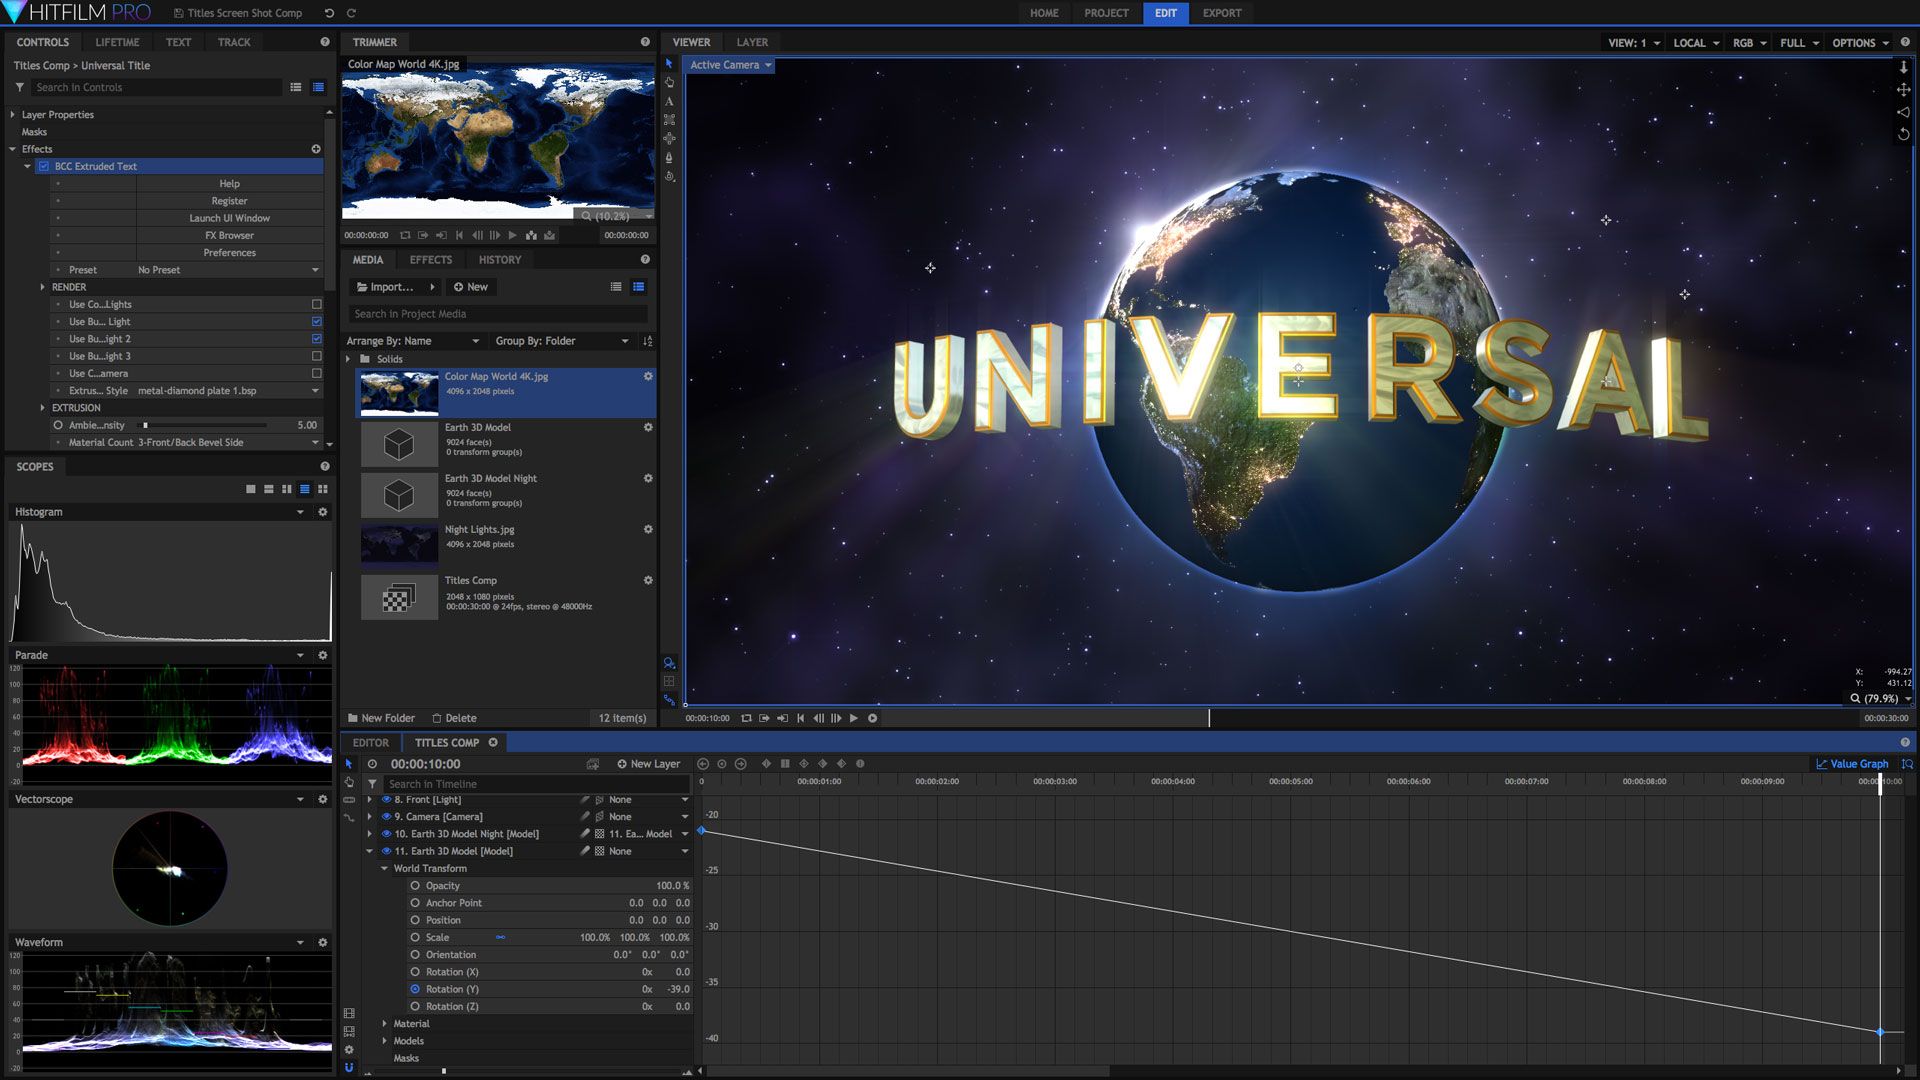Click the Delete trash icon in Media panel
Screen dimensions: 1920x1080
[437, 718]
